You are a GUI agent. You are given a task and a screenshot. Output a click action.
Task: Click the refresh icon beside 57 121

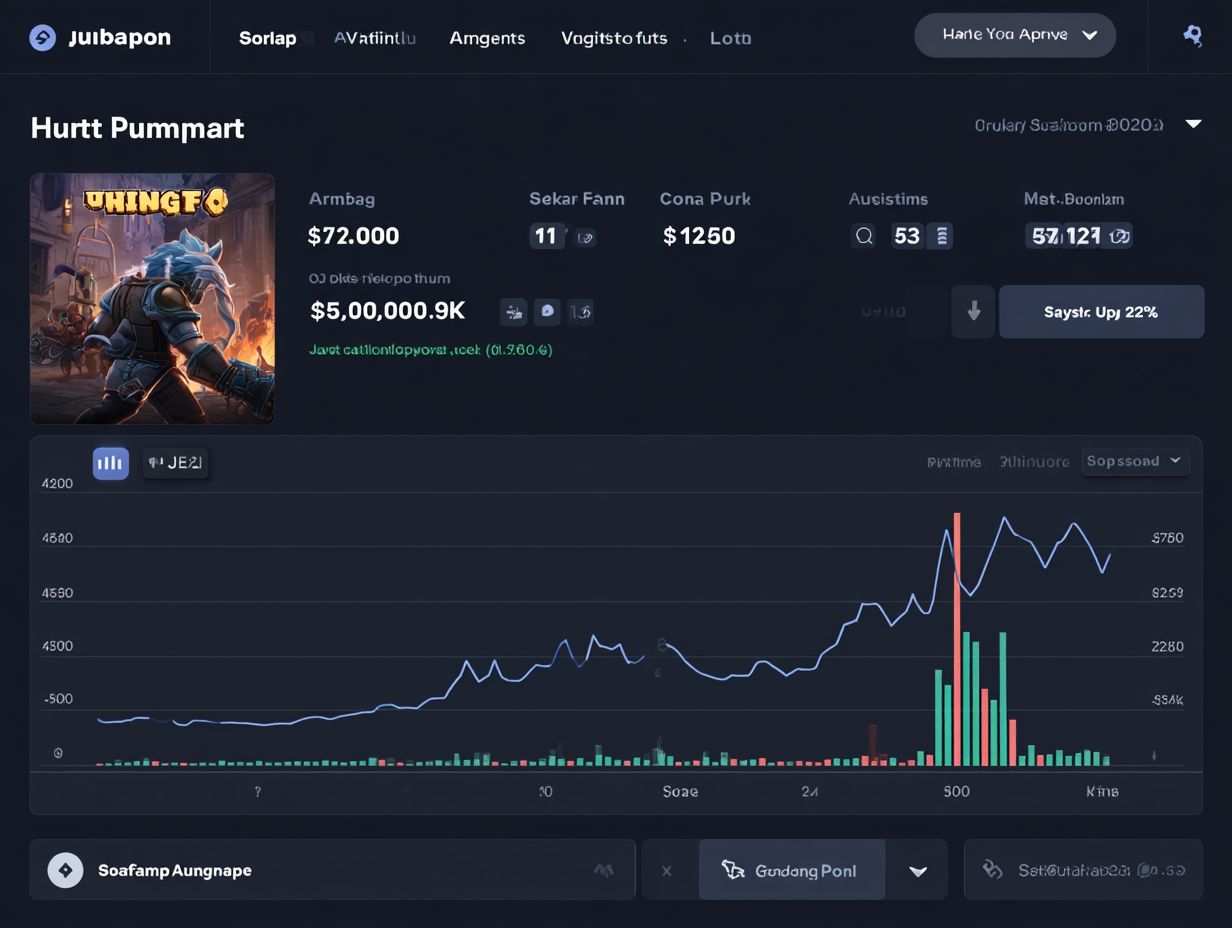click(x=1120, y=236)
